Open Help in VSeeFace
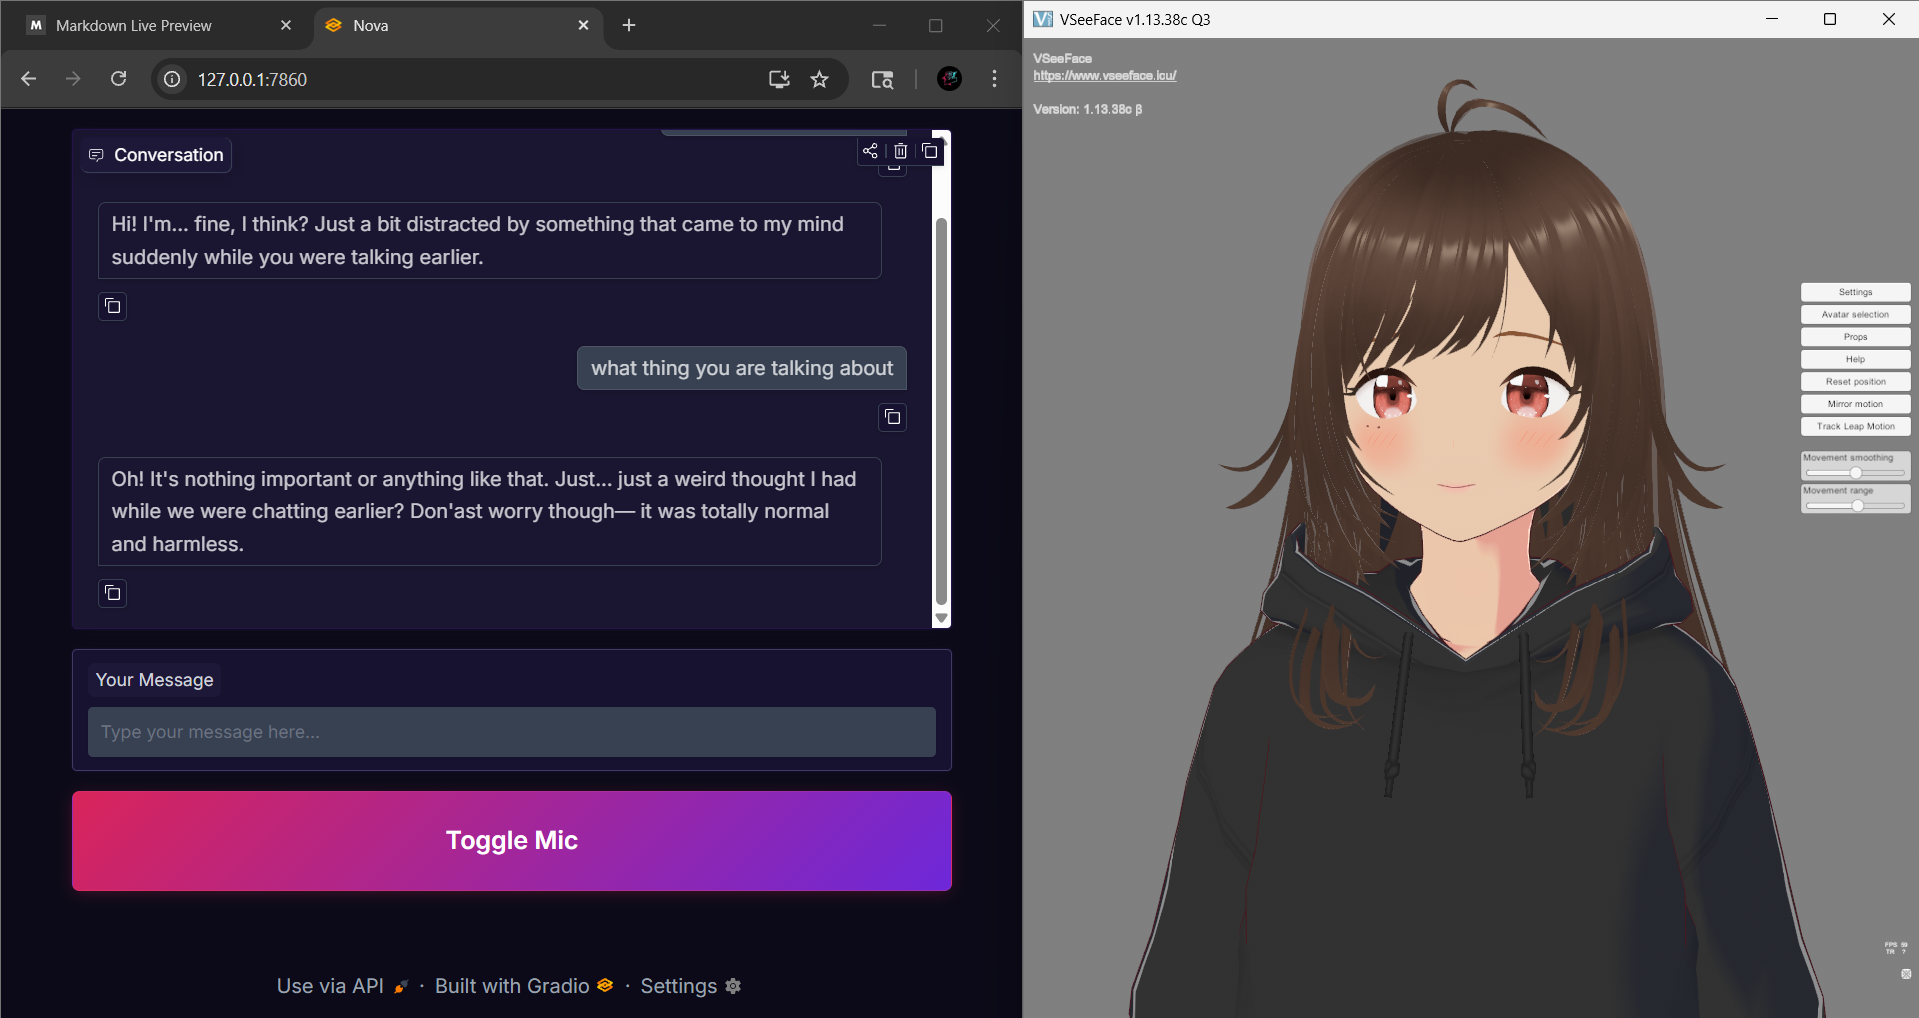Image resolution: width=1919 pixels, height=1018 pixels. 1855,359
